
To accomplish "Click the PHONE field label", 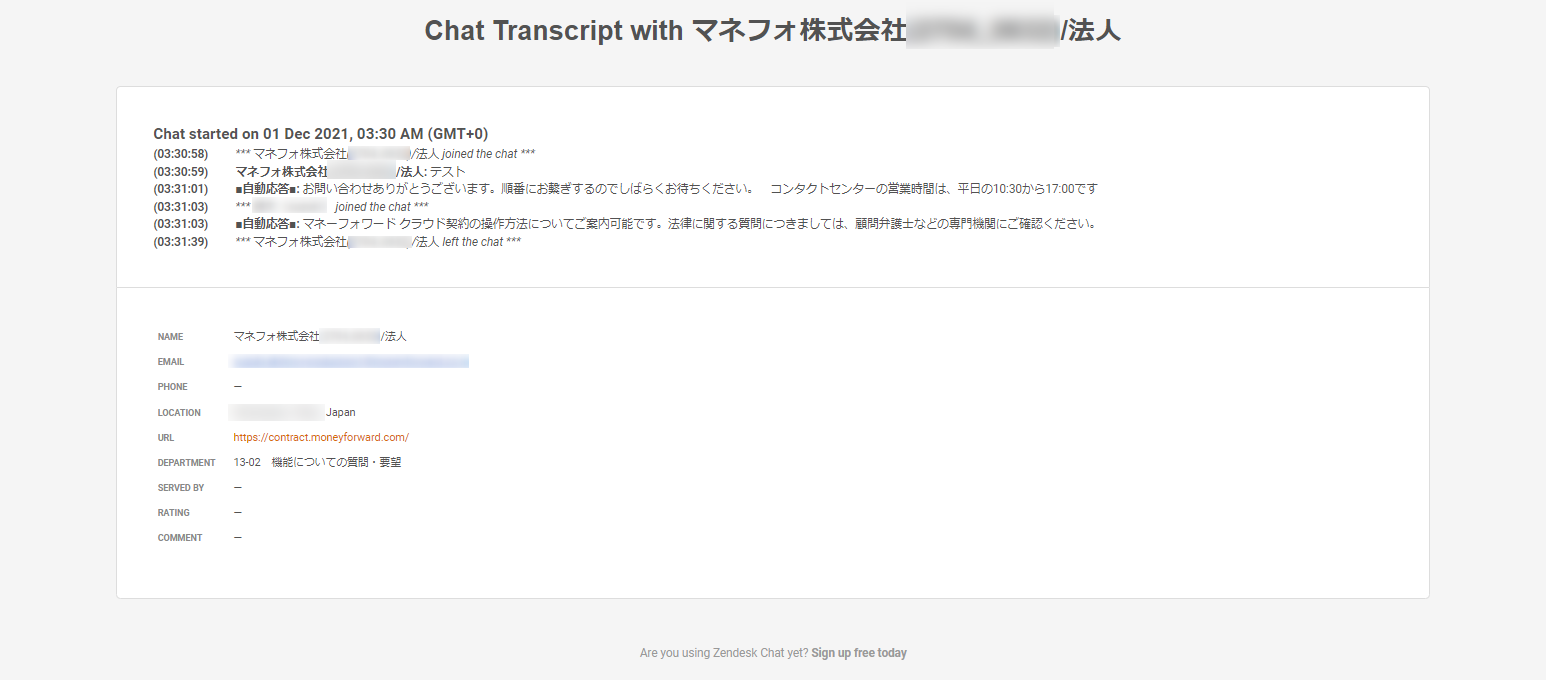I will coord(173,387).
